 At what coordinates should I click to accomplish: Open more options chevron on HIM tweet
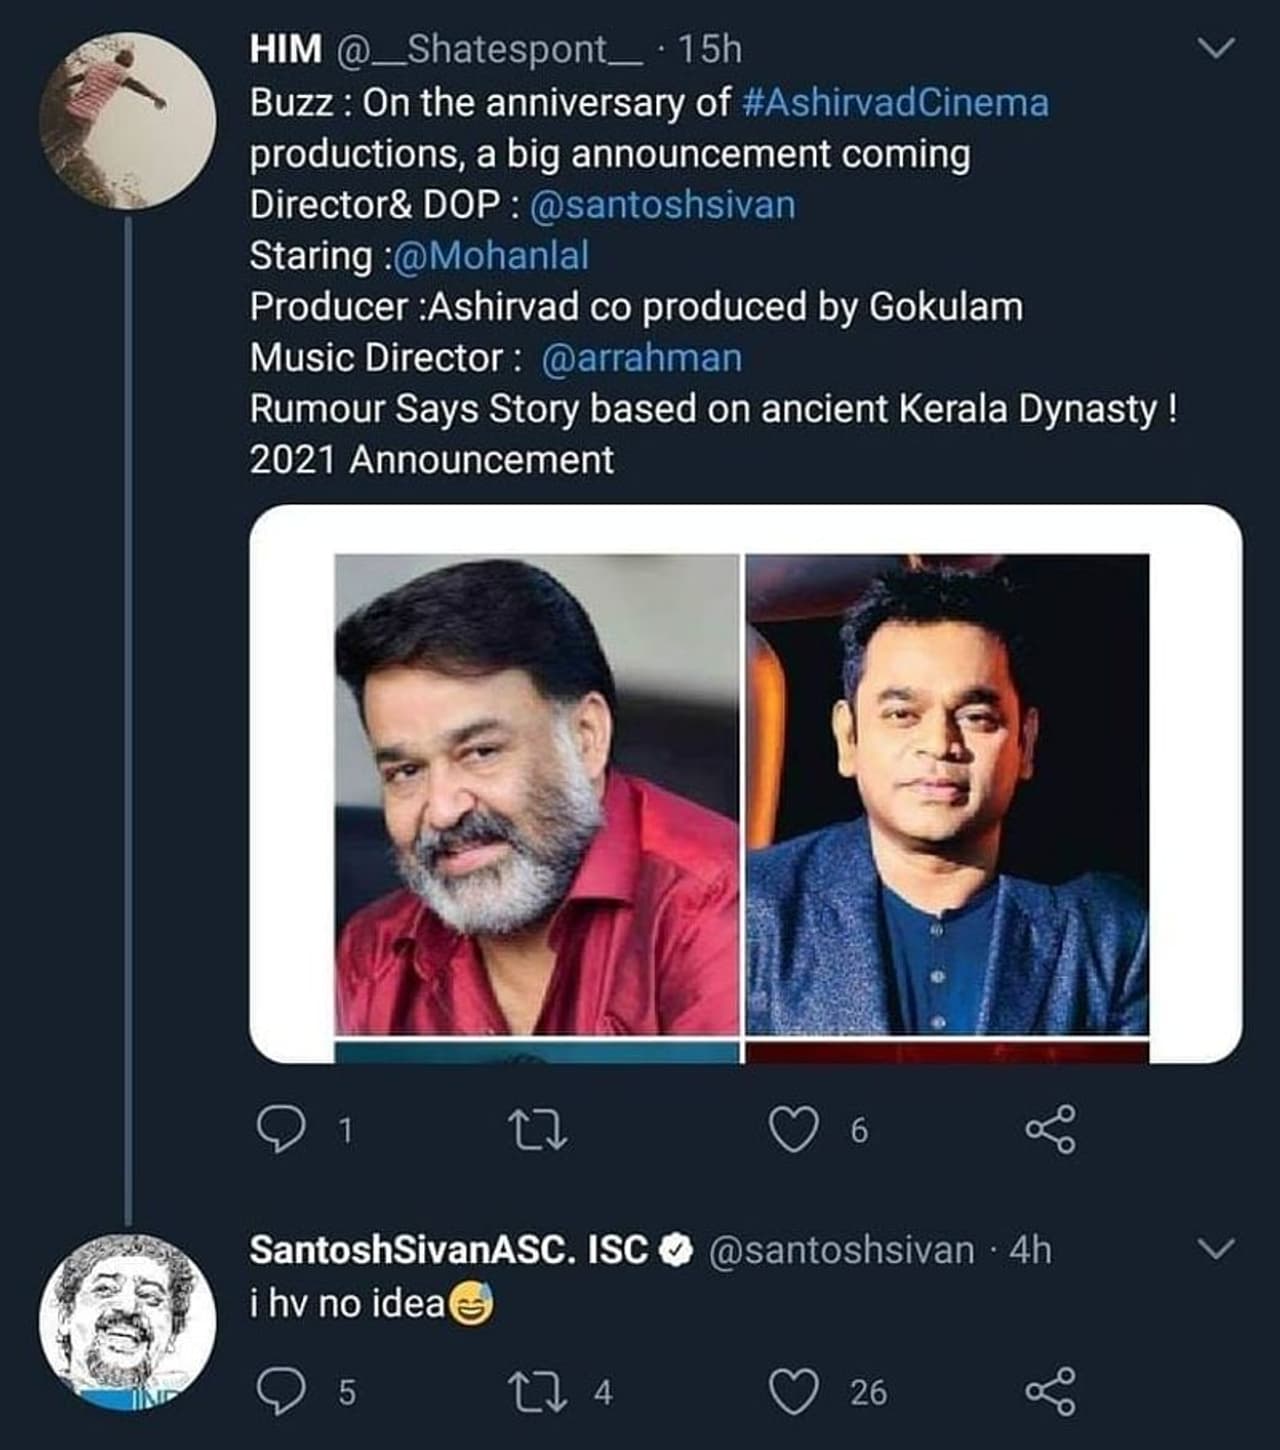click(1216, 48)
